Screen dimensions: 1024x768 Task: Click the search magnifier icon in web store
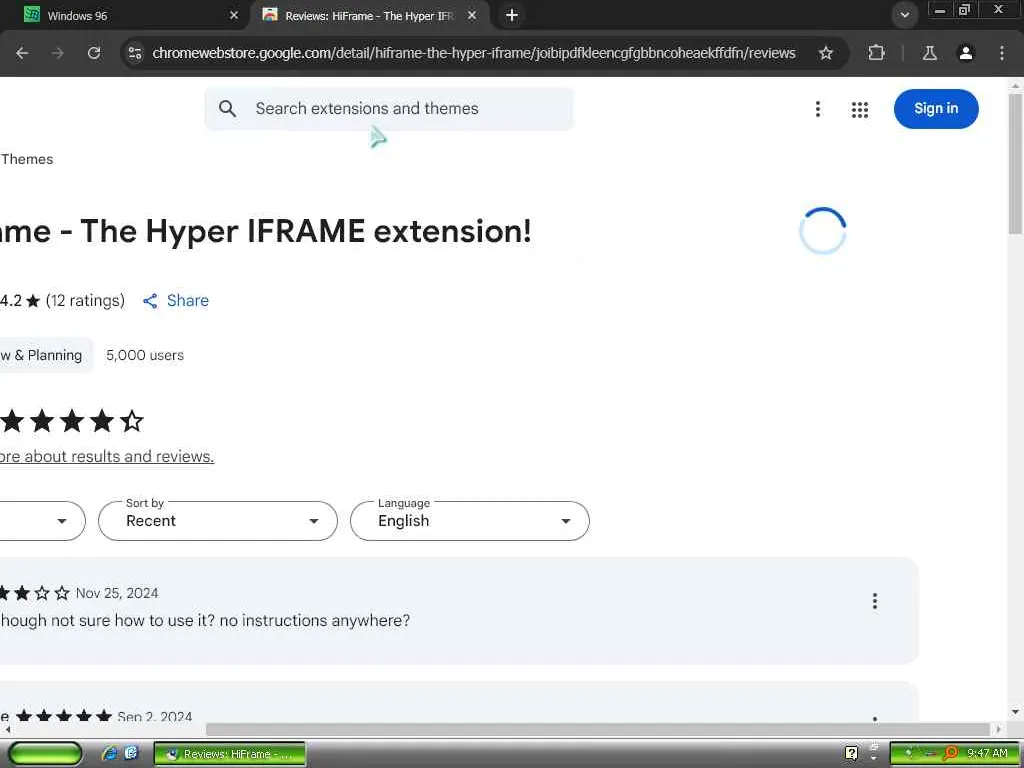[x=227, y=108]
